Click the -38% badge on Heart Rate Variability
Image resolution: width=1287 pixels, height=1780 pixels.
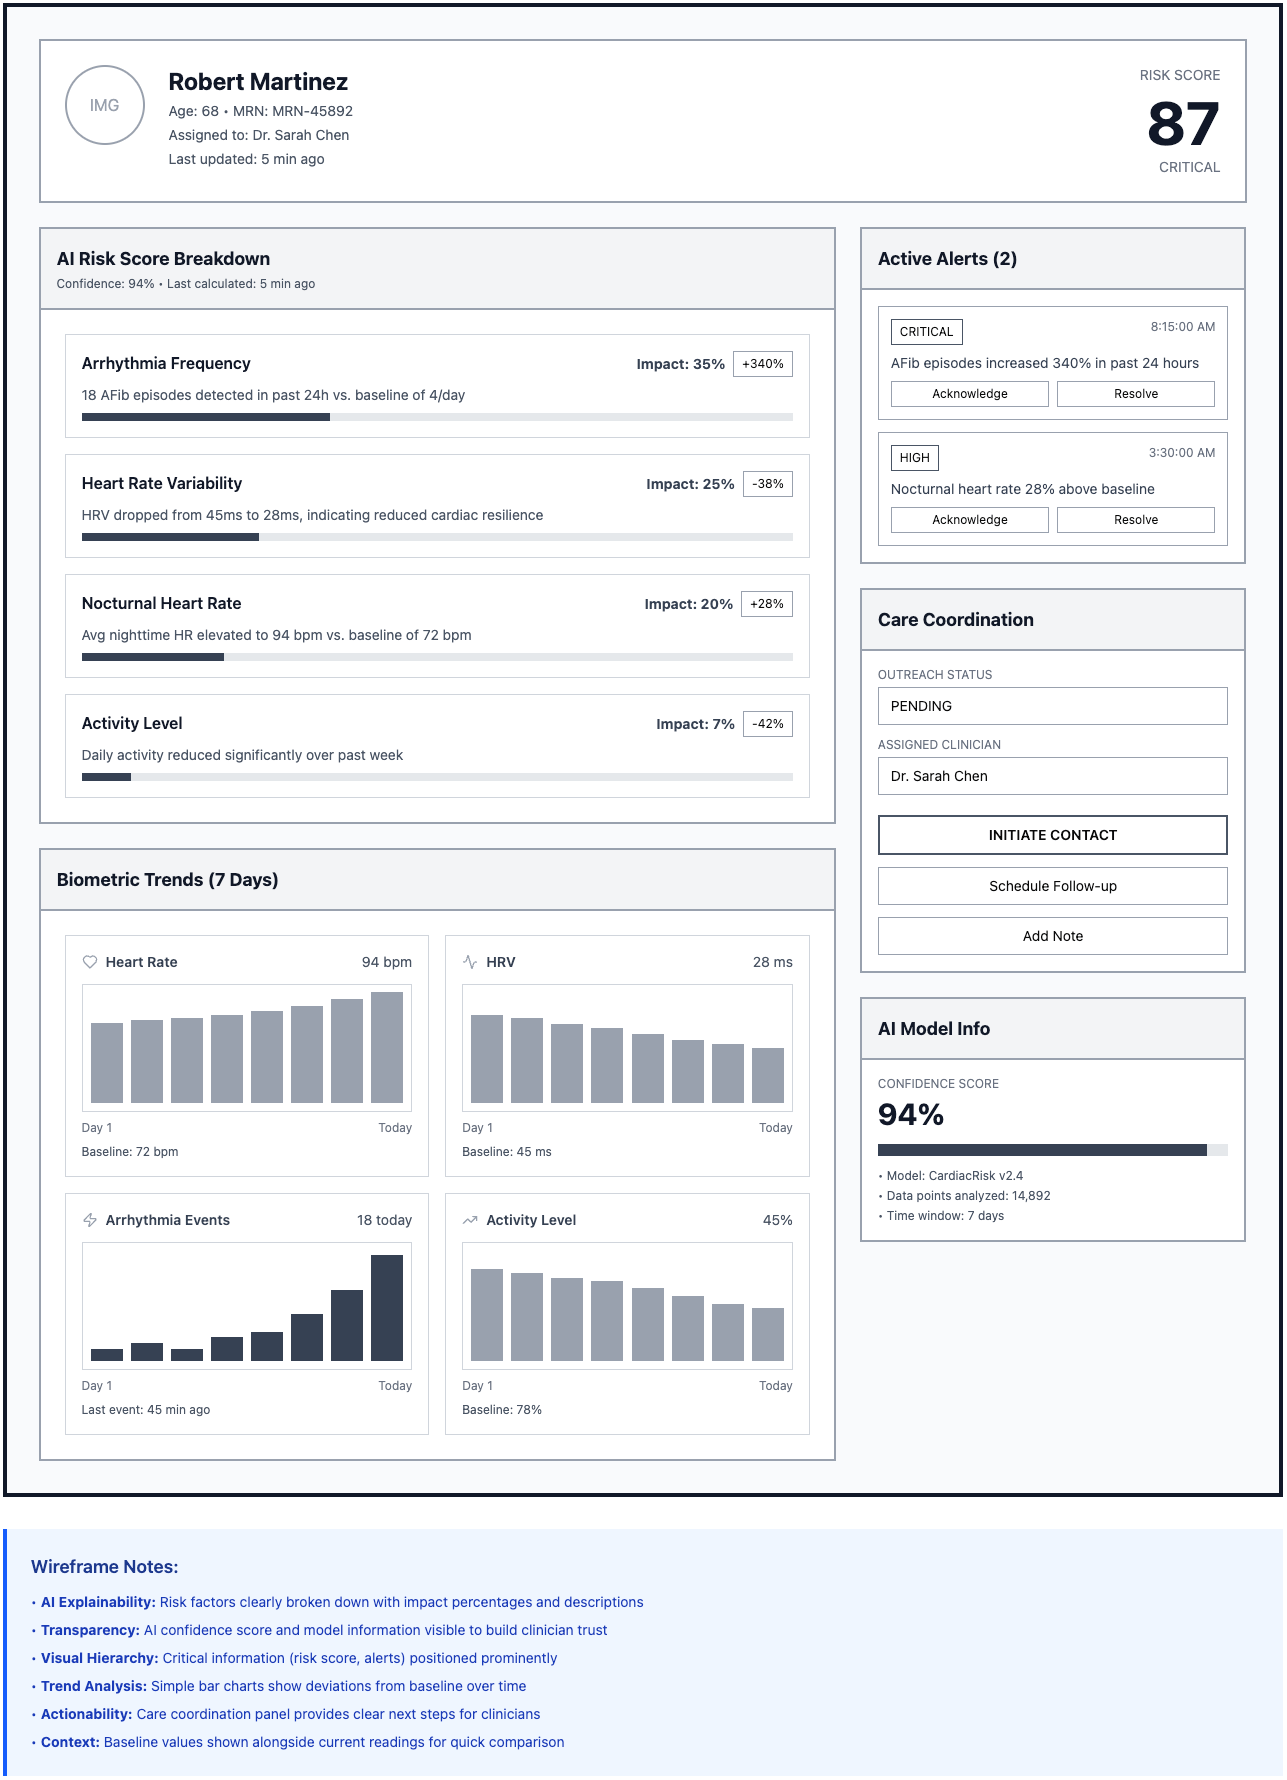767,484
